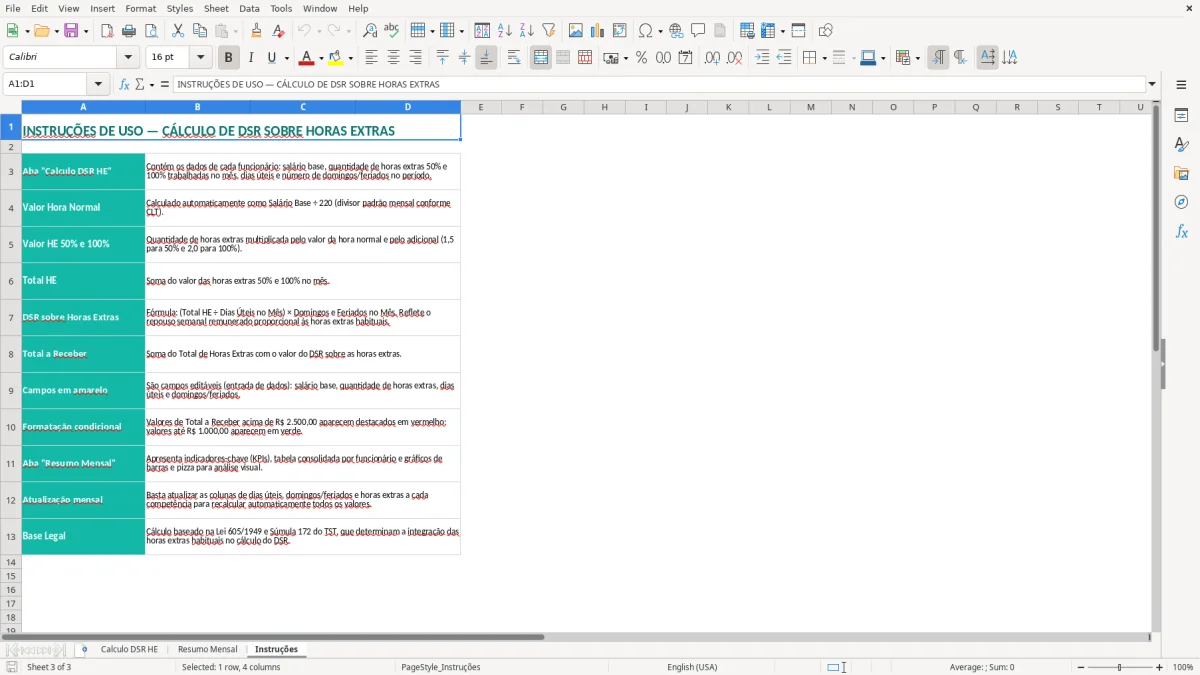Apply the red font color swatch

pos(306,58)
